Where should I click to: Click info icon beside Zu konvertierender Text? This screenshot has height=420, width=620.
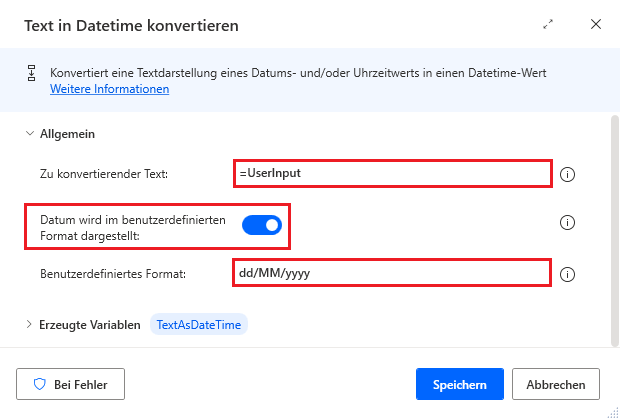[x=567, y=174]
